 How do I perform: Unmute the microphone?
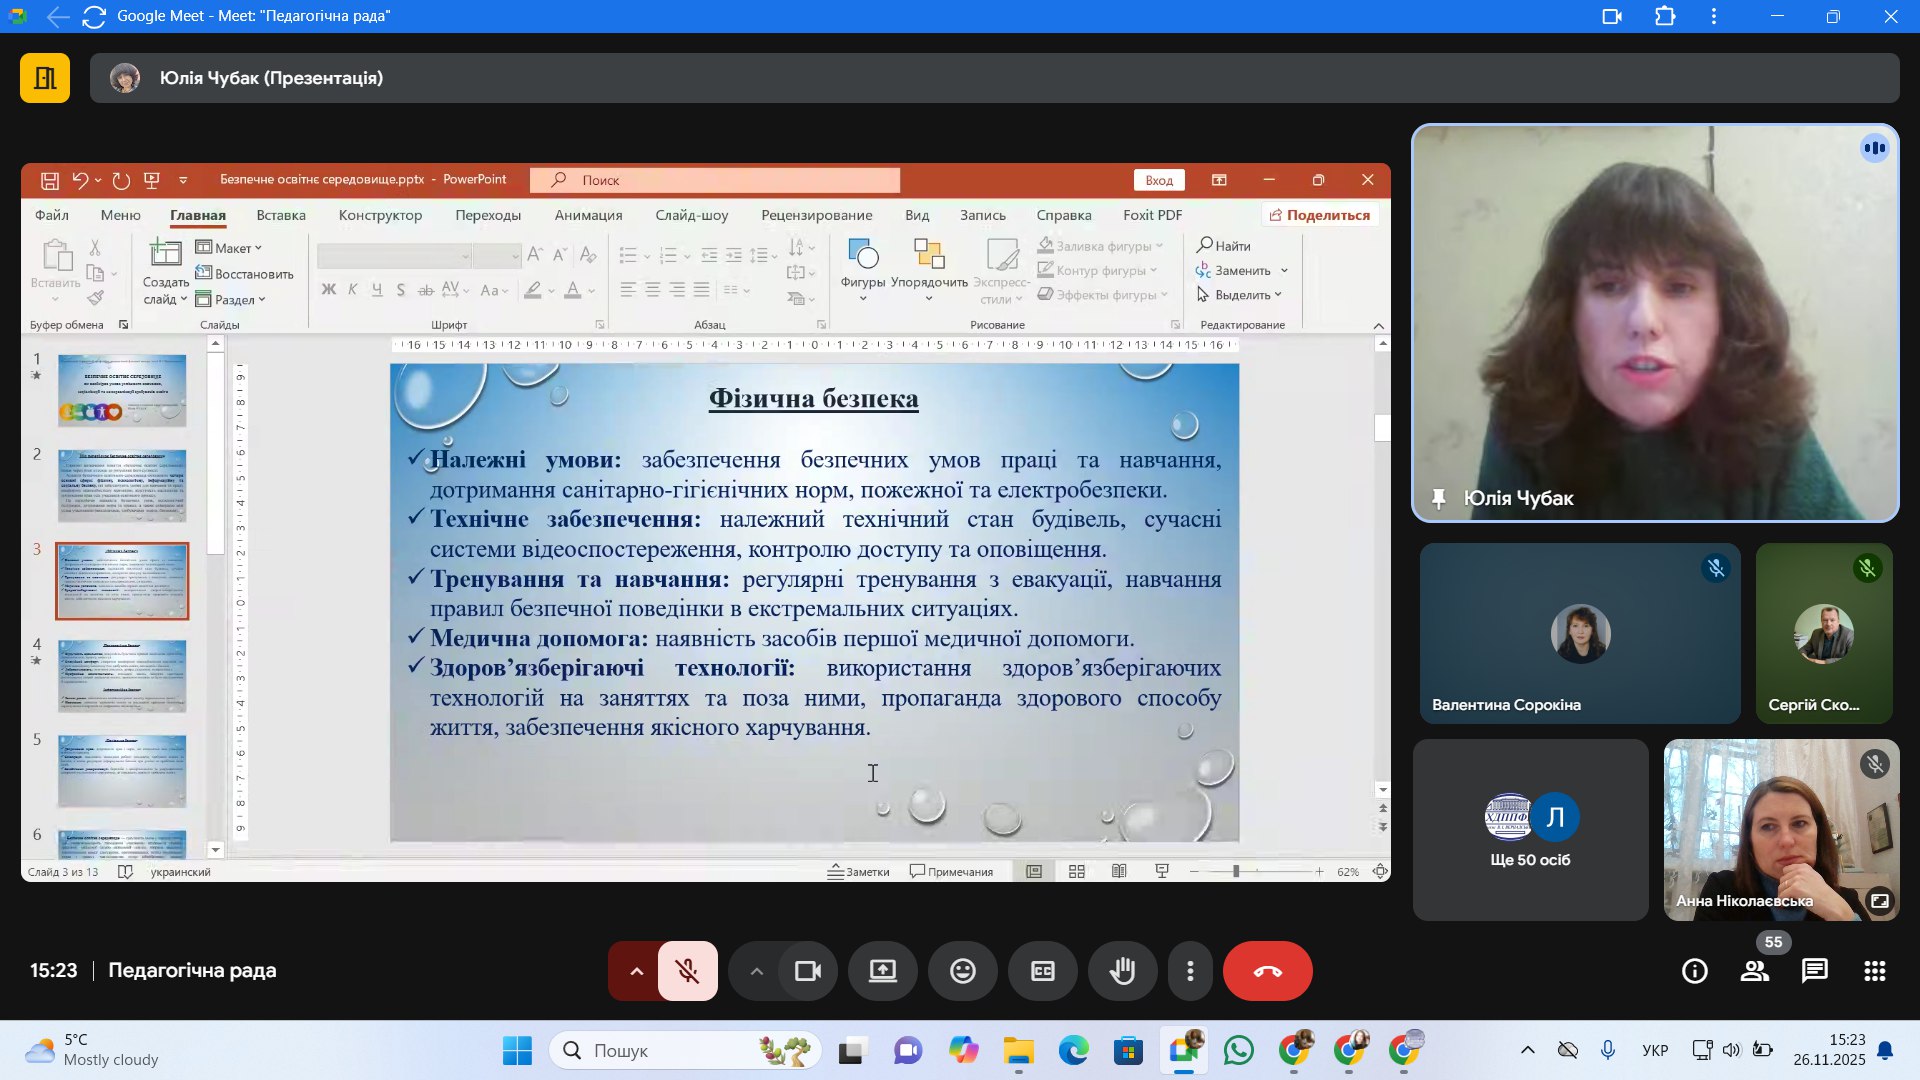pos(687,971)
